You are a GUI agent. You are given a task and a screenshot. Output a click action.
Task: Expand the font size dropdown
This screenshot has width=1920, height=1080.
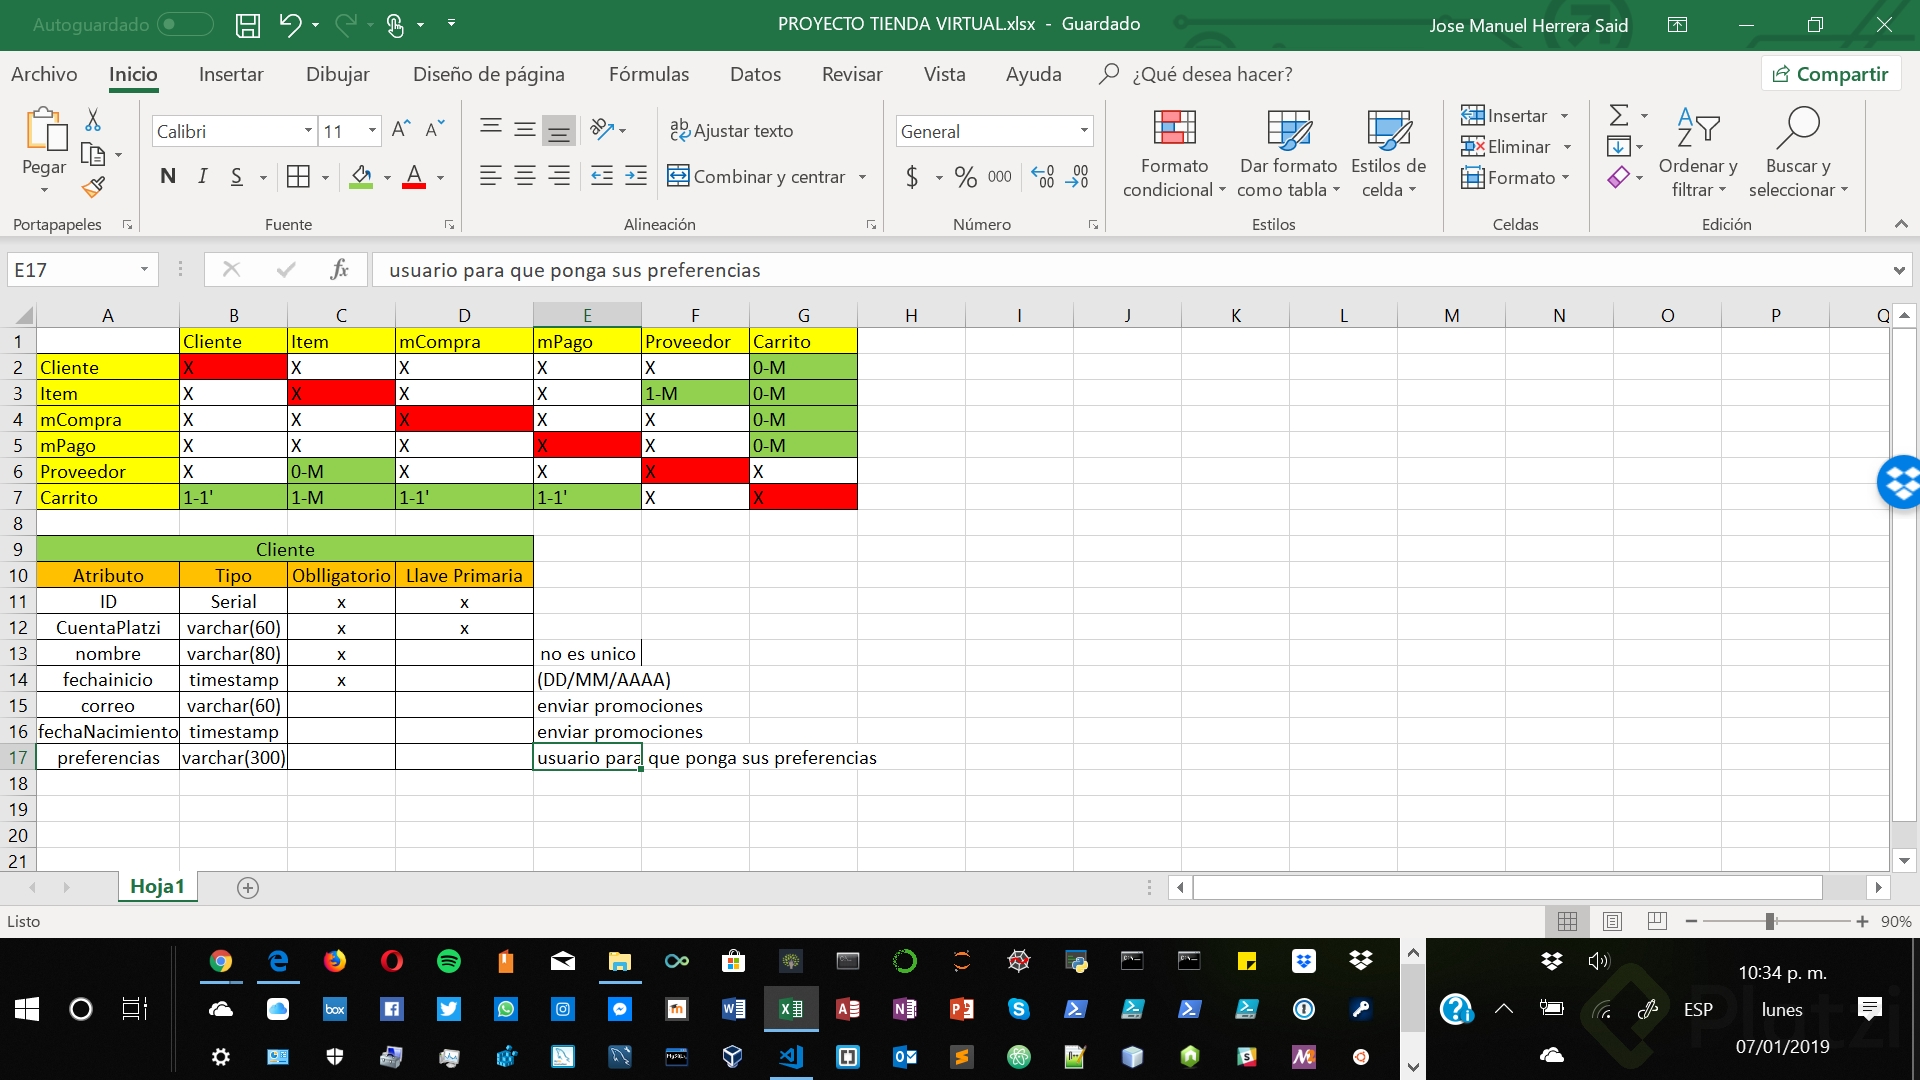(x=372, y=131)
